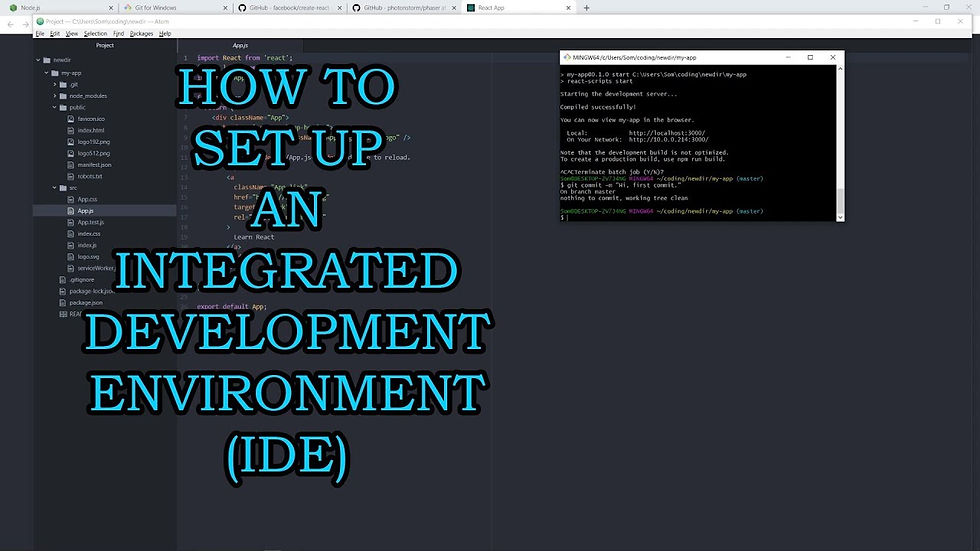Click the Node.js tab favicon
980x551 pixels.
(x=13, y=7)
